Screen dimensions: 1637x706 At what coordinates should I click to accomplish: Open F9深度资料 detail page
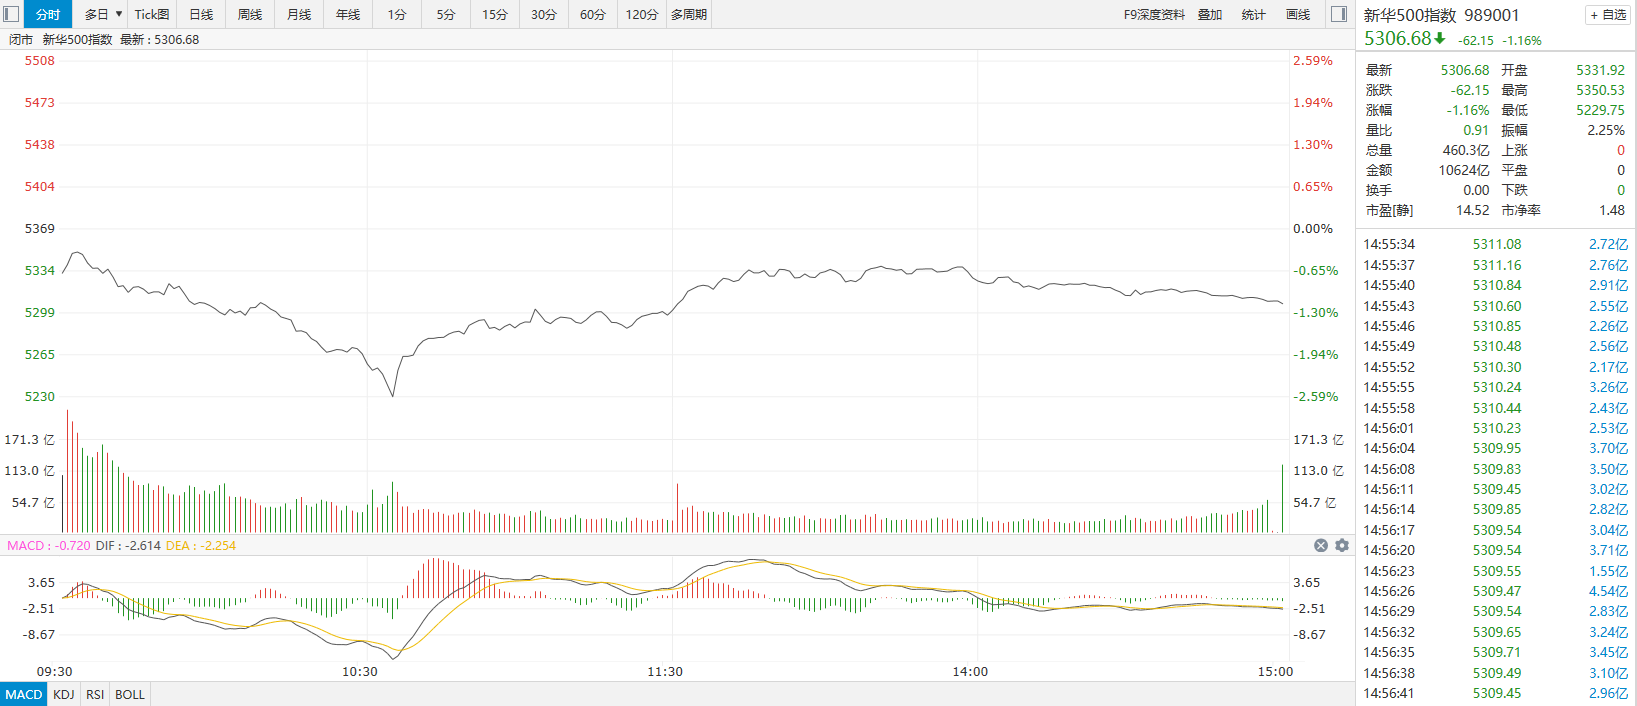1154,14
